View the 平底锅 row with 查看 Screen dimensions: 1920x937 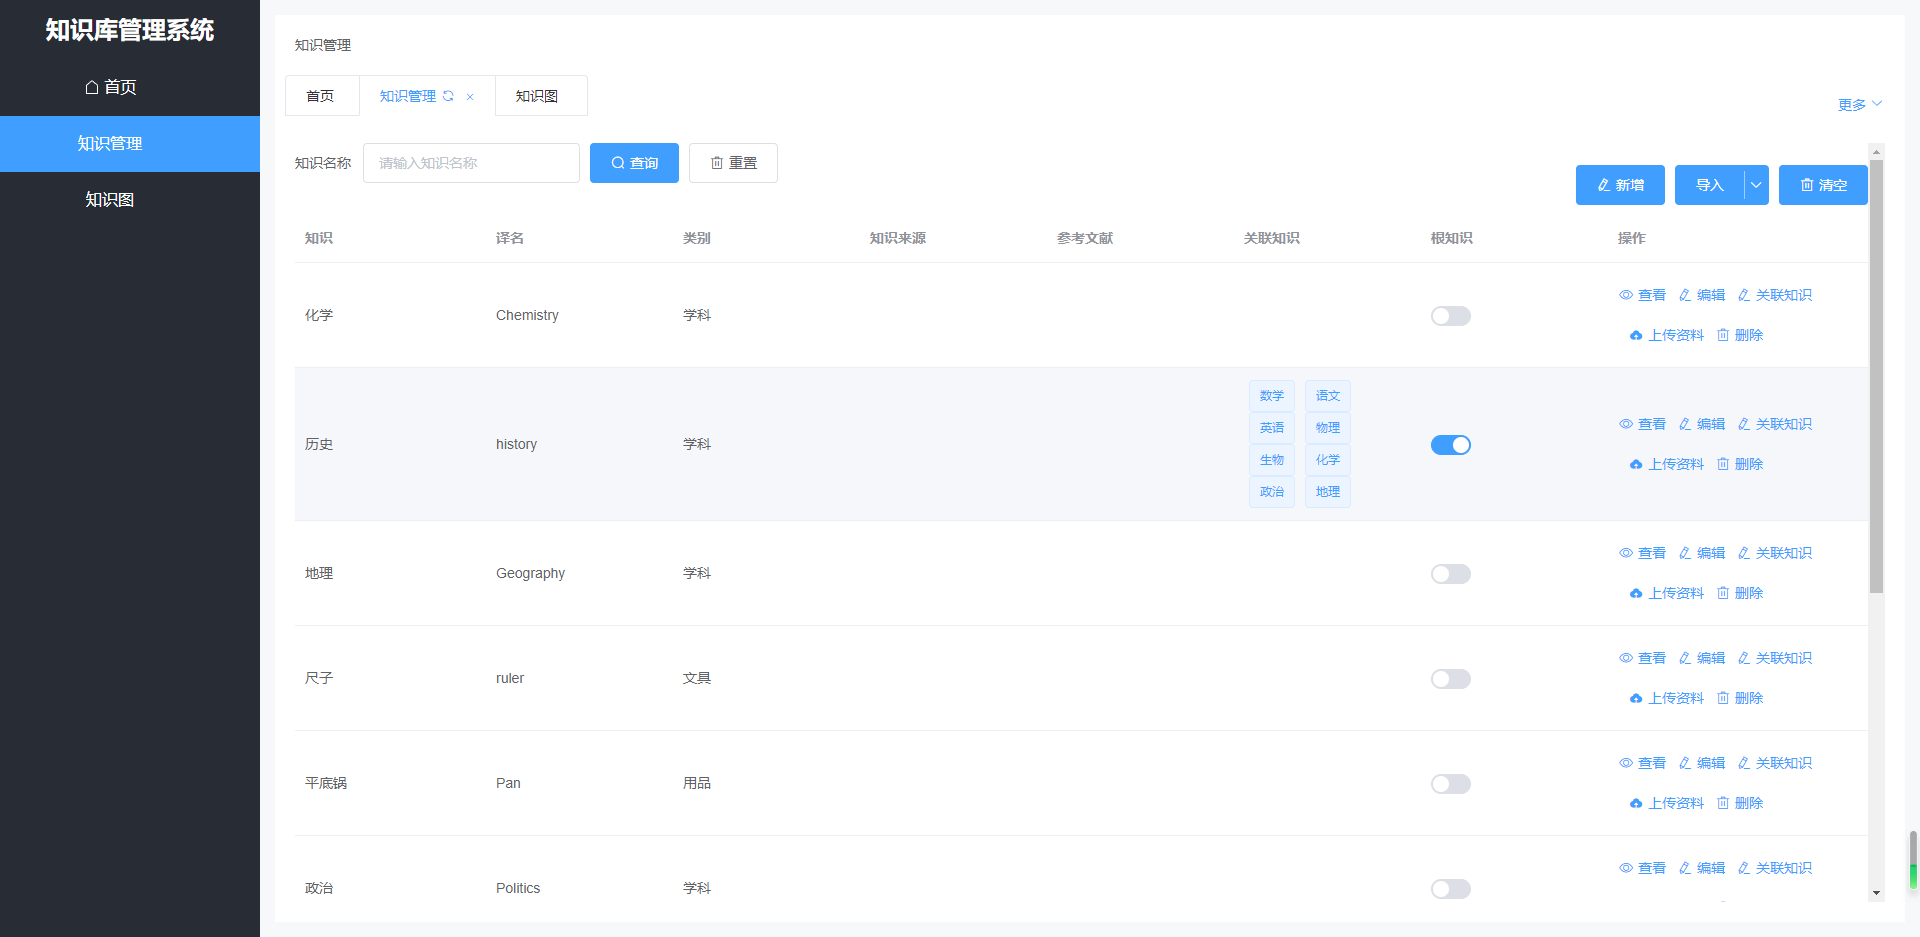(x=1642, y=763)
